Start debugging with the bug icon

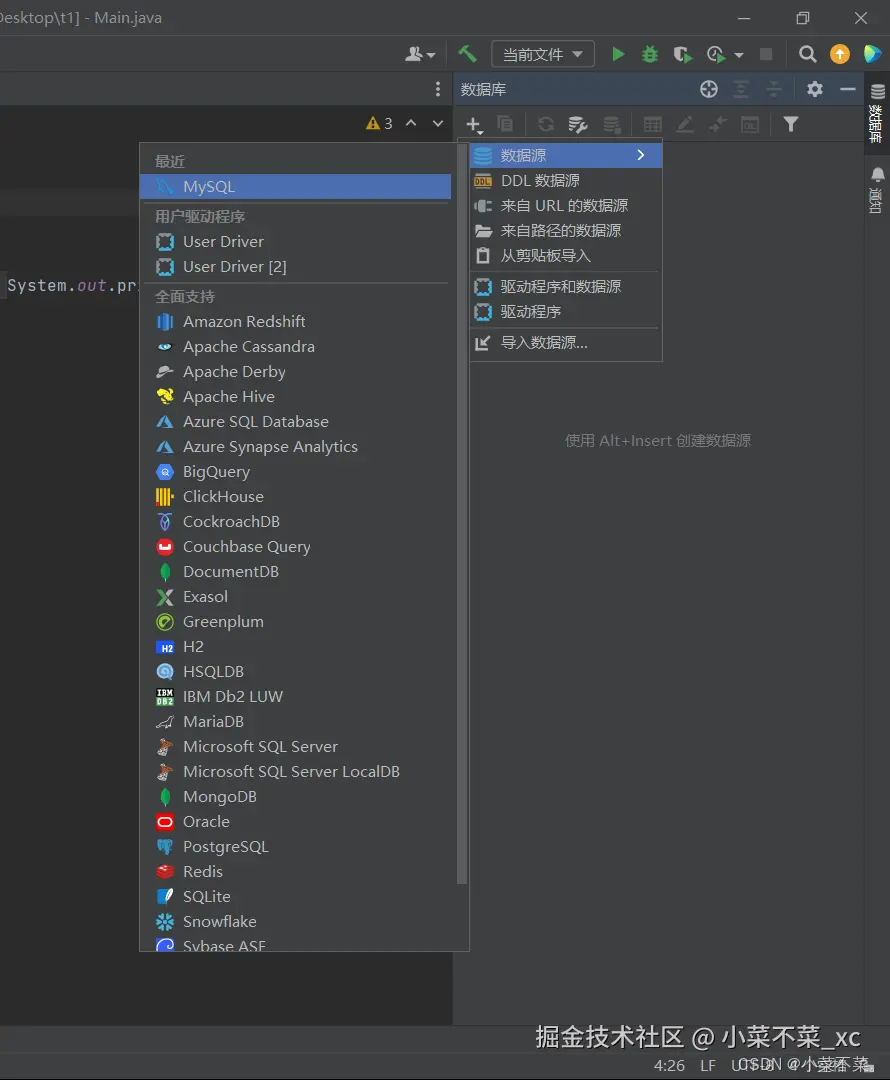(x=650, y=54)
